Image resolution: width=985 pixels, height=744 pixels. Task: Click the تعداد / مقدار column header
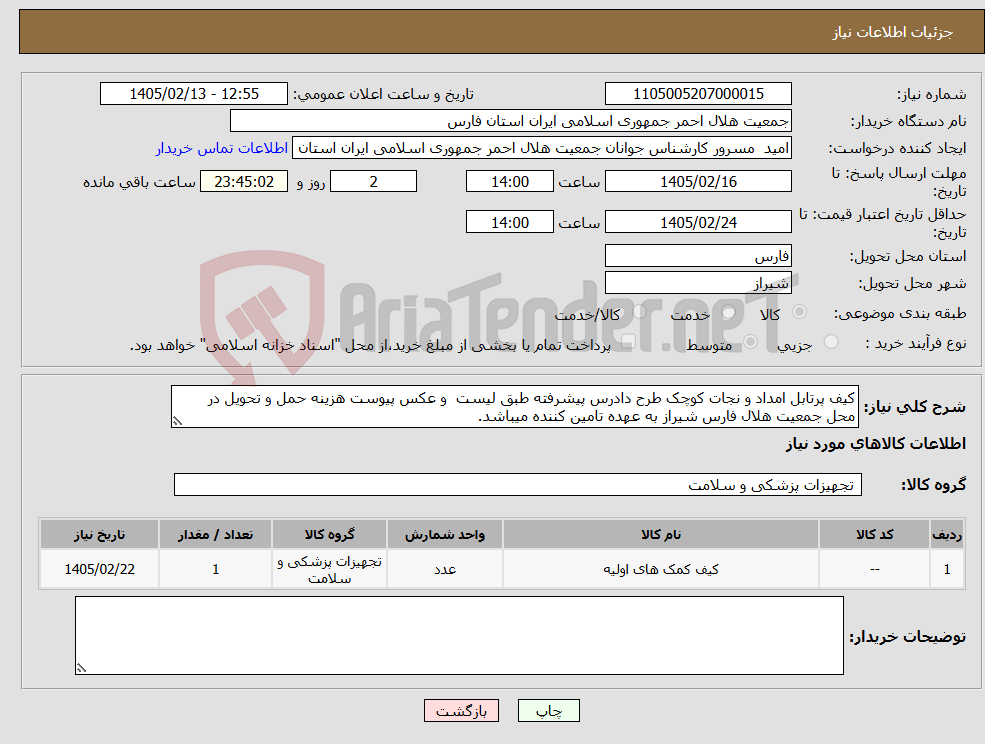coord(215,534)
